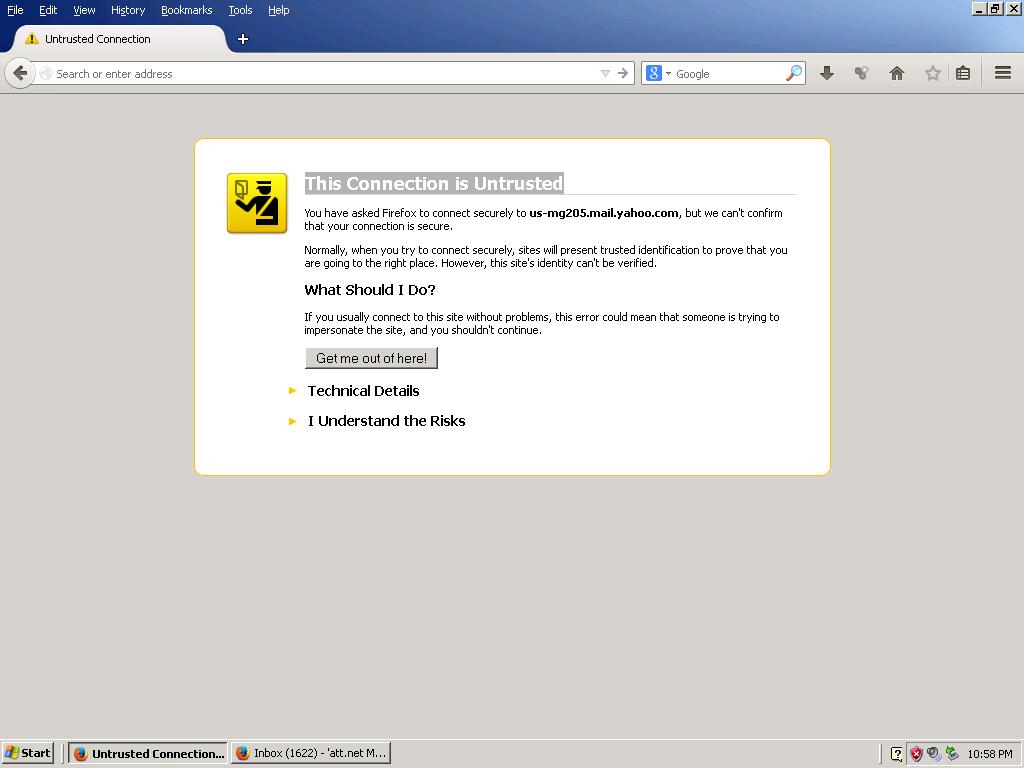Viewport: 1024px width, 768px height.
Task: Click the share/social icon next to Downloads
Action: coord(861,73)
